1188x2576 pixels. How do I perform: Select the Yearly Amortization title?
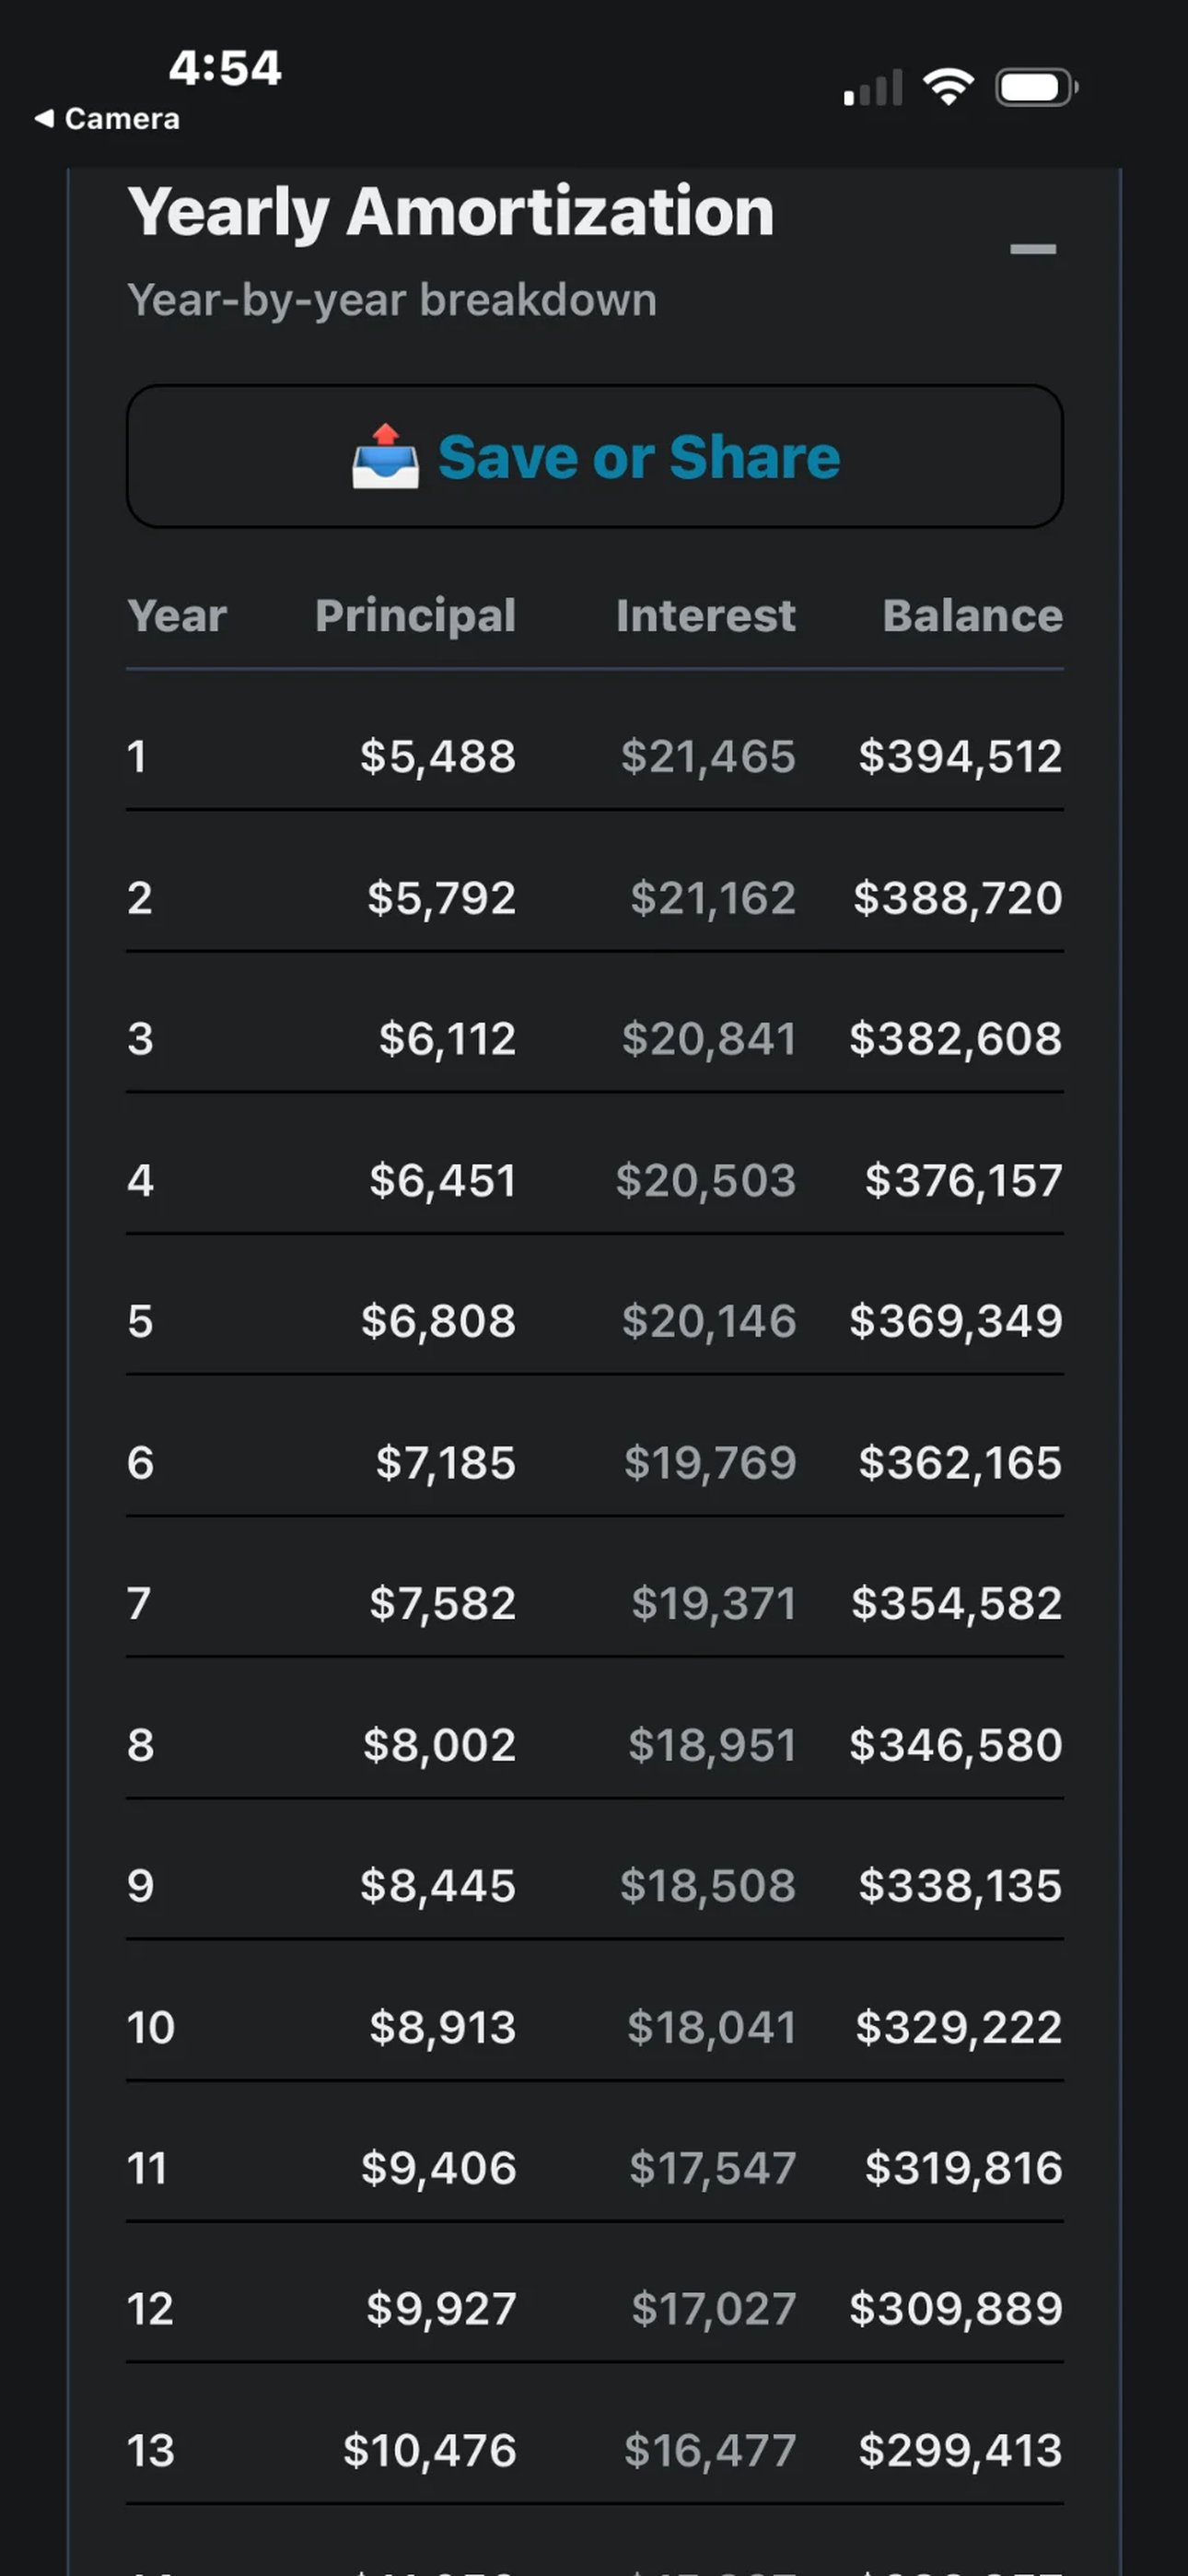coord(451,212)
